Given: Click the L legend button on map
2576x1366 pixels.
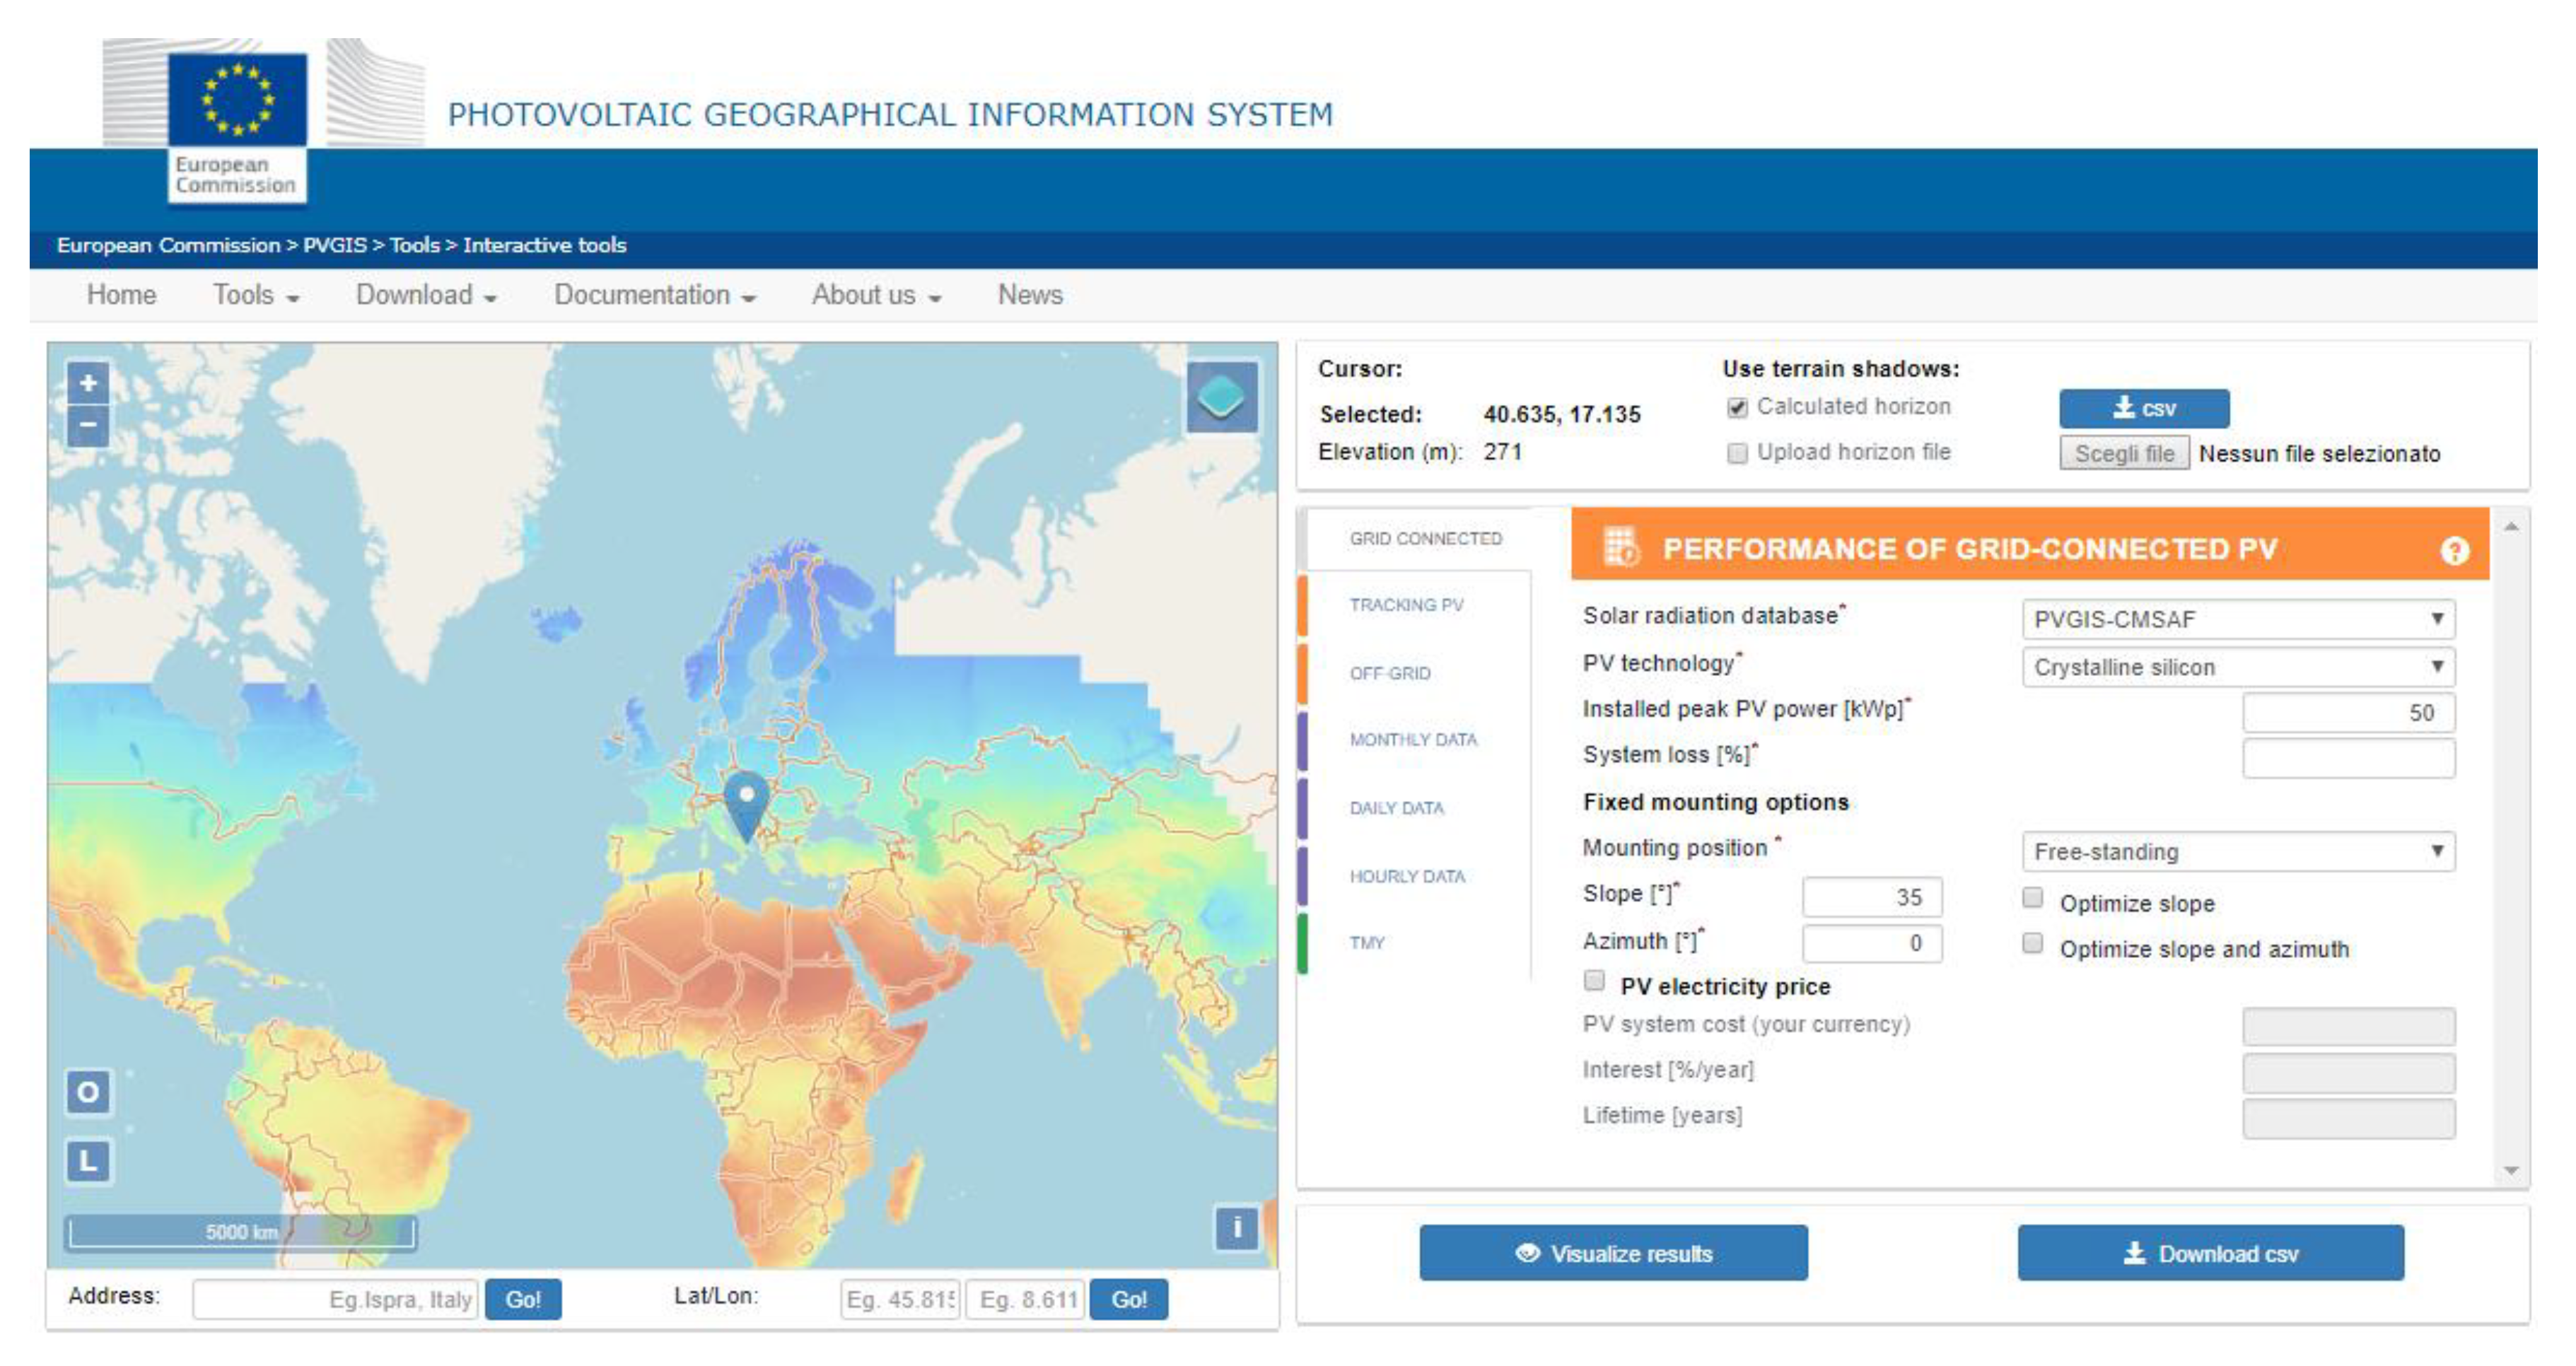Looking at the screenshot, I should [x=88, y=1161].
